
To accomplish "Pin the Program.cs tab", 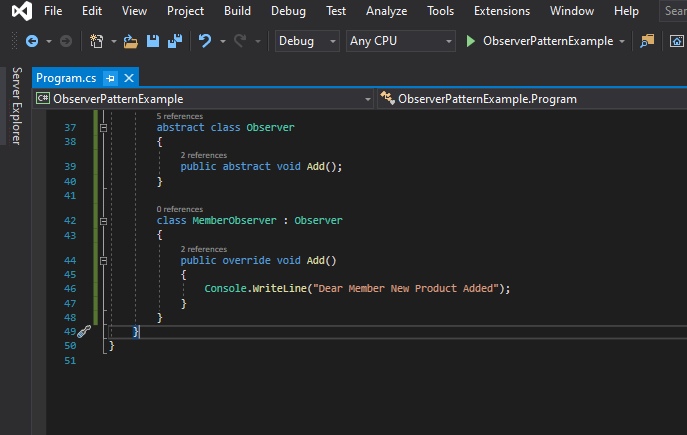I will pos(110,78).
